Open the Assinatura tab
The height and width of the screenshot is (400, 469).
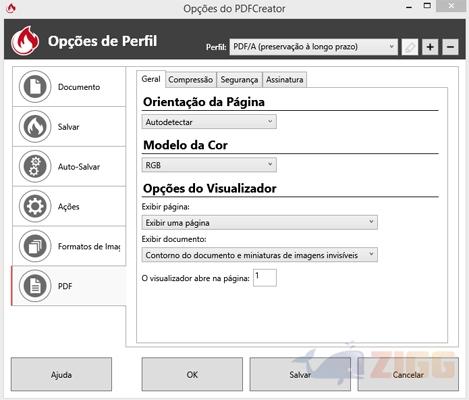coord(285,80)
